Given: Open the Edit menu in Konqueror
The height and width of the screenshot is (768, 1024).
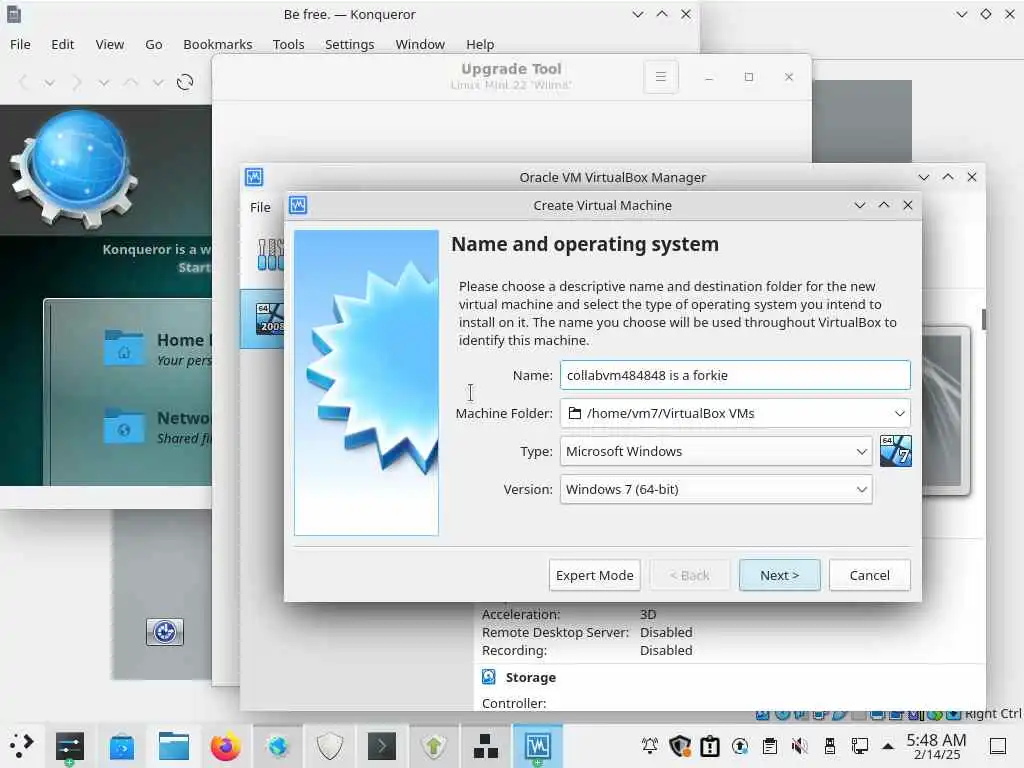Looking at the screenshot, I should pos(63,44).
